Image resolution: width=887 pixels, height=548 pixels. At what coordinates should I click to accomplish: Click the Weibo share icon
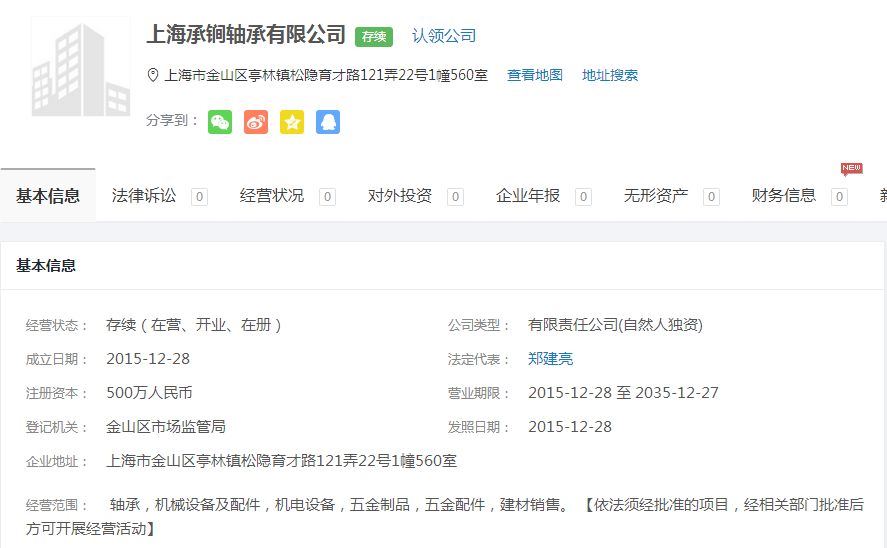[x=256, y=122]
